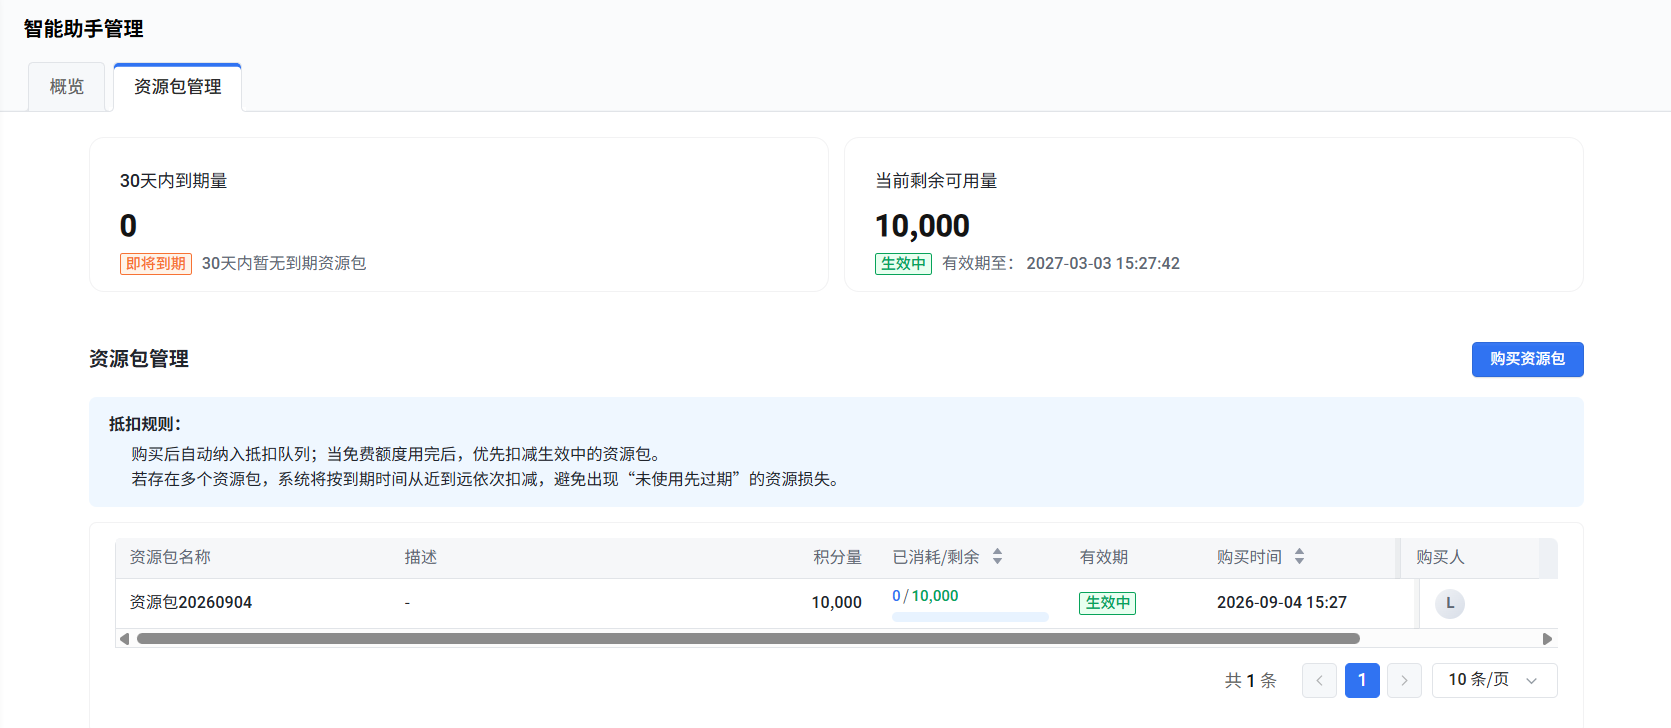Go to previous page arrow
Viewport: 1671px width, 728px height.
coord(1319,681)
